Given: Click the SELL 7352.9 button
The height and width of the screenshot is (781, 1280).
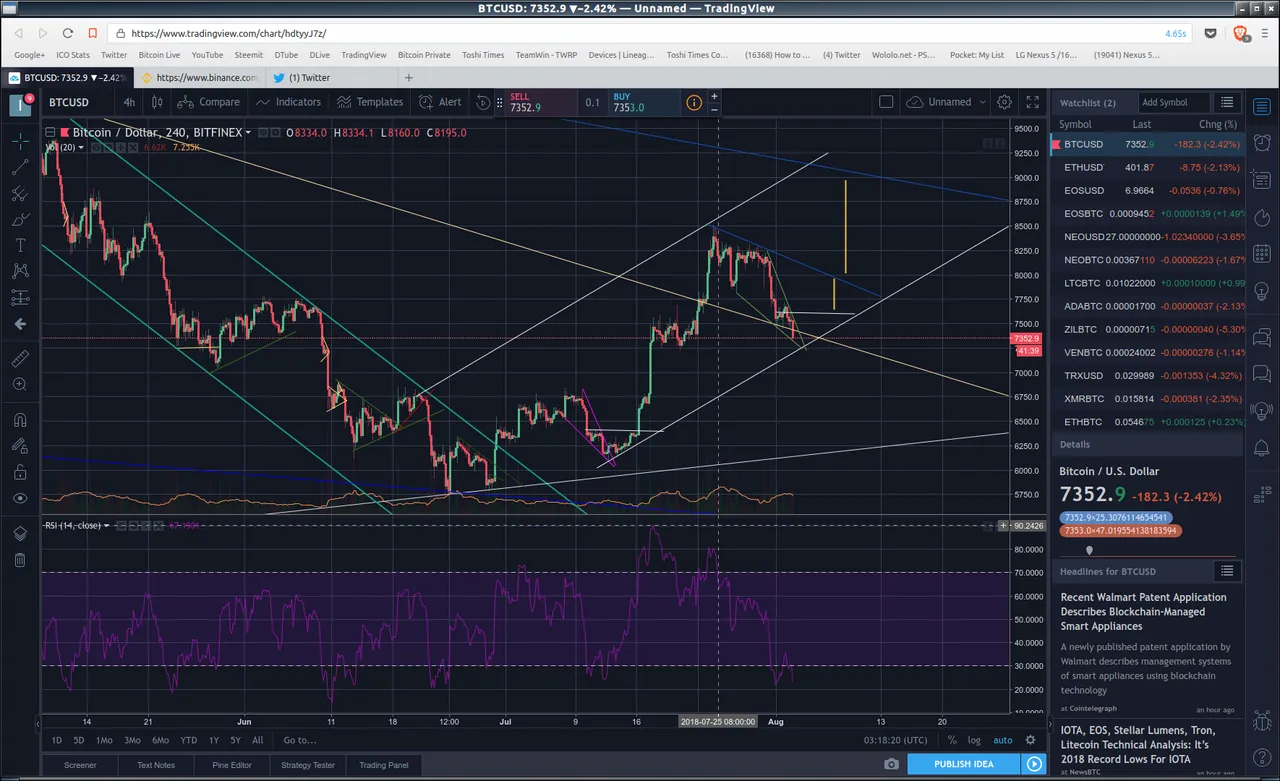Looking at the screenshot, I should coord(540,102).
